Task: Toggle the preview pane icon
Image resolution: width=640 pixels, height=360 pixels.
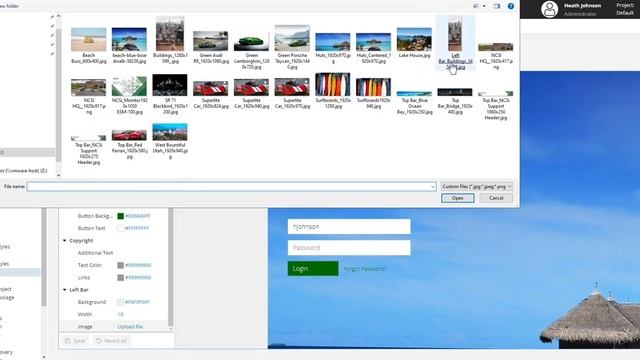Action: click(497, 6)
